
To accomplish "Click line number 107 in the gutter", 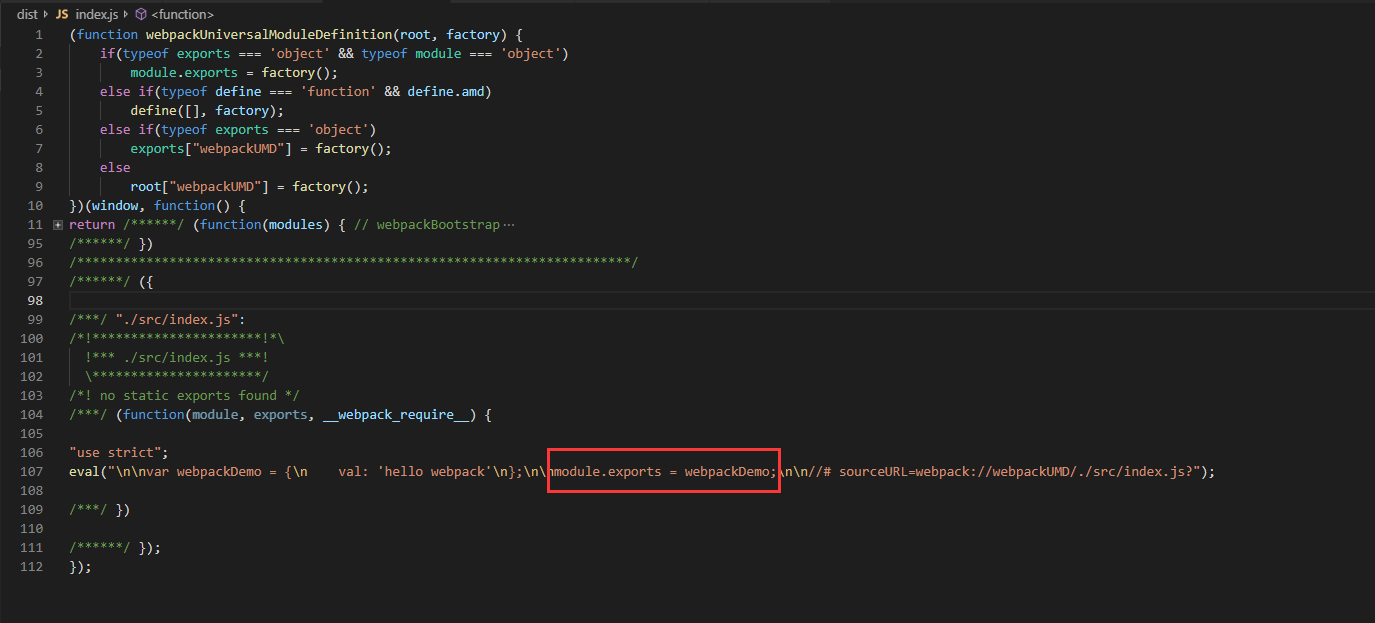I will pos(32,470).
